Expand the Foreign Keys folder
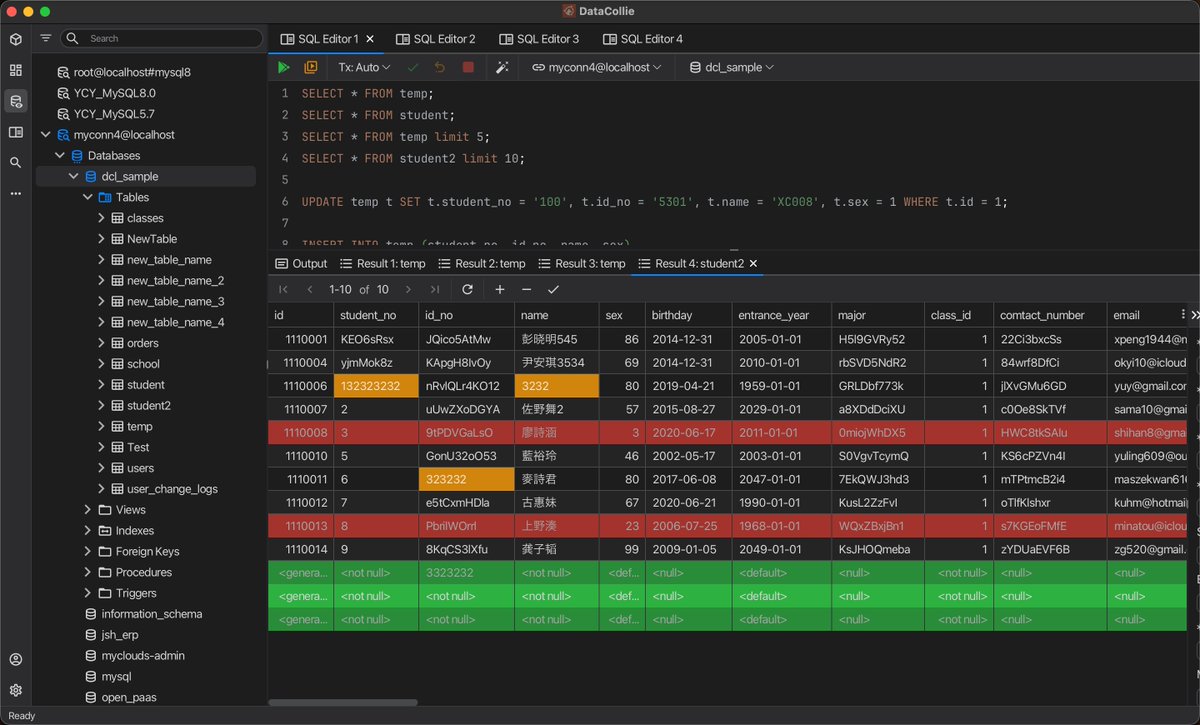The width and height of the screenshot is (1200, 725). tap(88, 552)
